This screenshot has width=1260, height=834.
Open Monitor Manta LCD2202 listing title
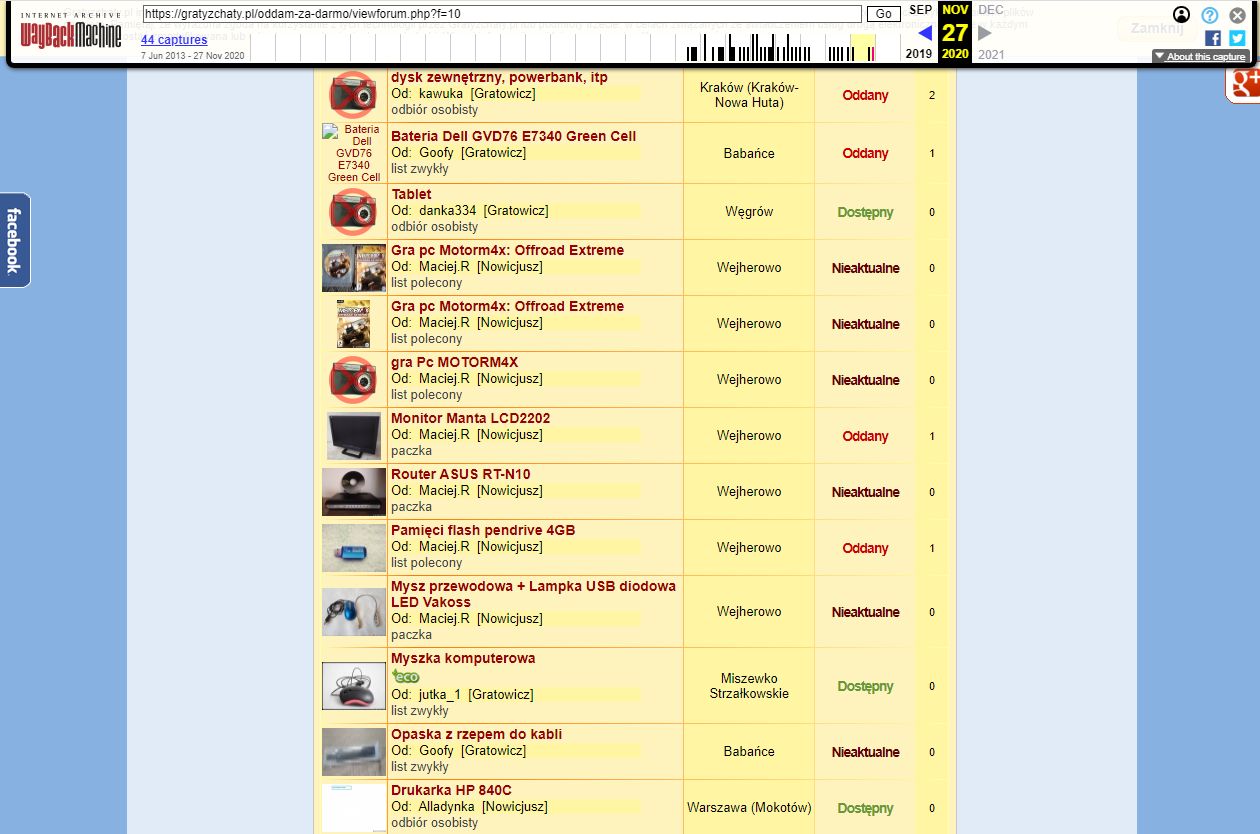pos(470,418)
